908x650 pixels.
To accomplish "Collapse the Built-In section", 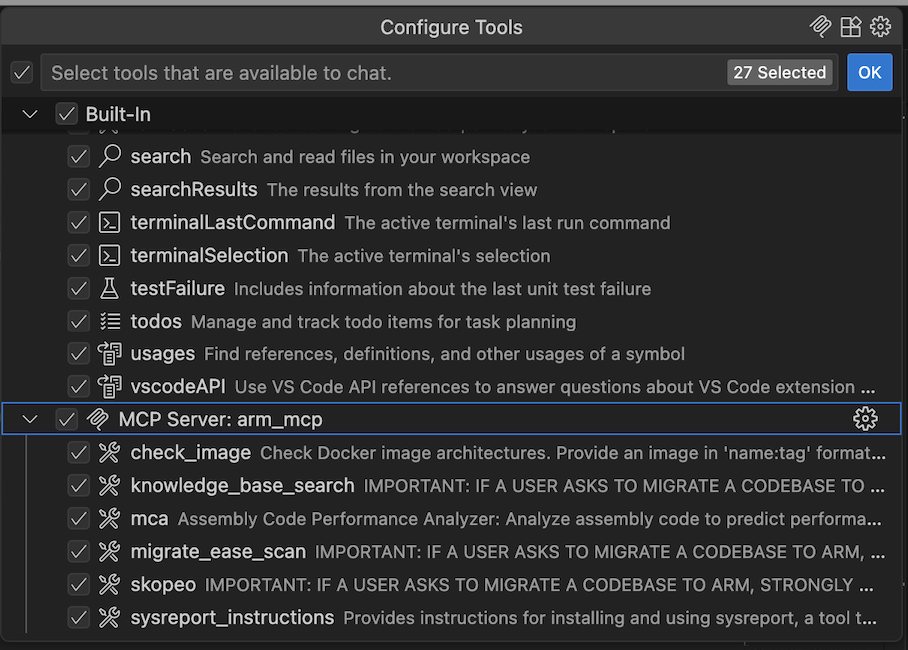I will pyautogui.click(x=29, y=114).
